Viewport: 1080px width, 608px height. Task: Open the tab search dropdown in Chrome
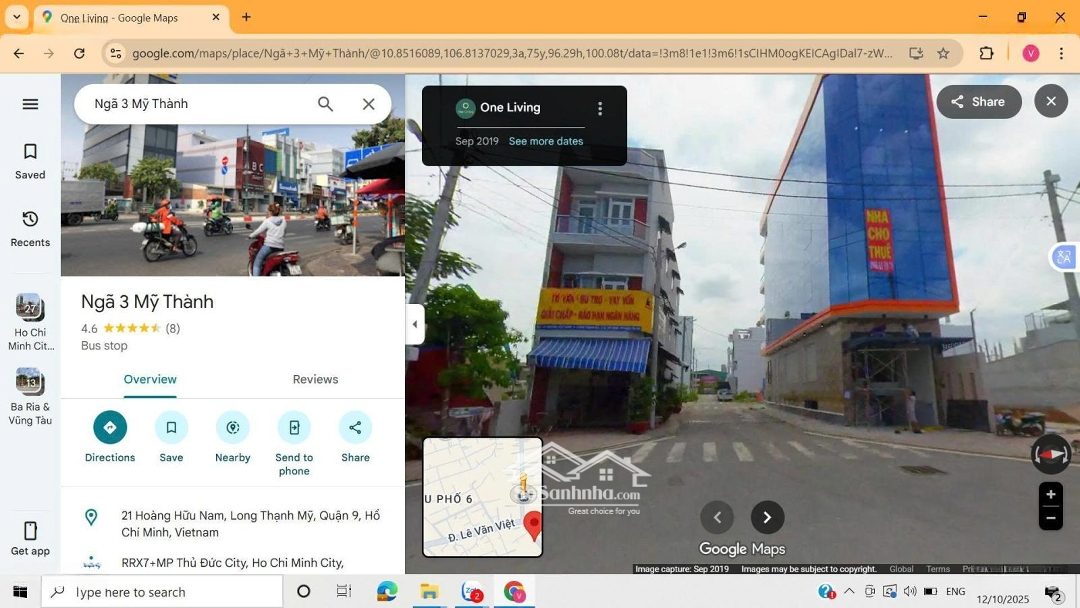click(17, 17)
